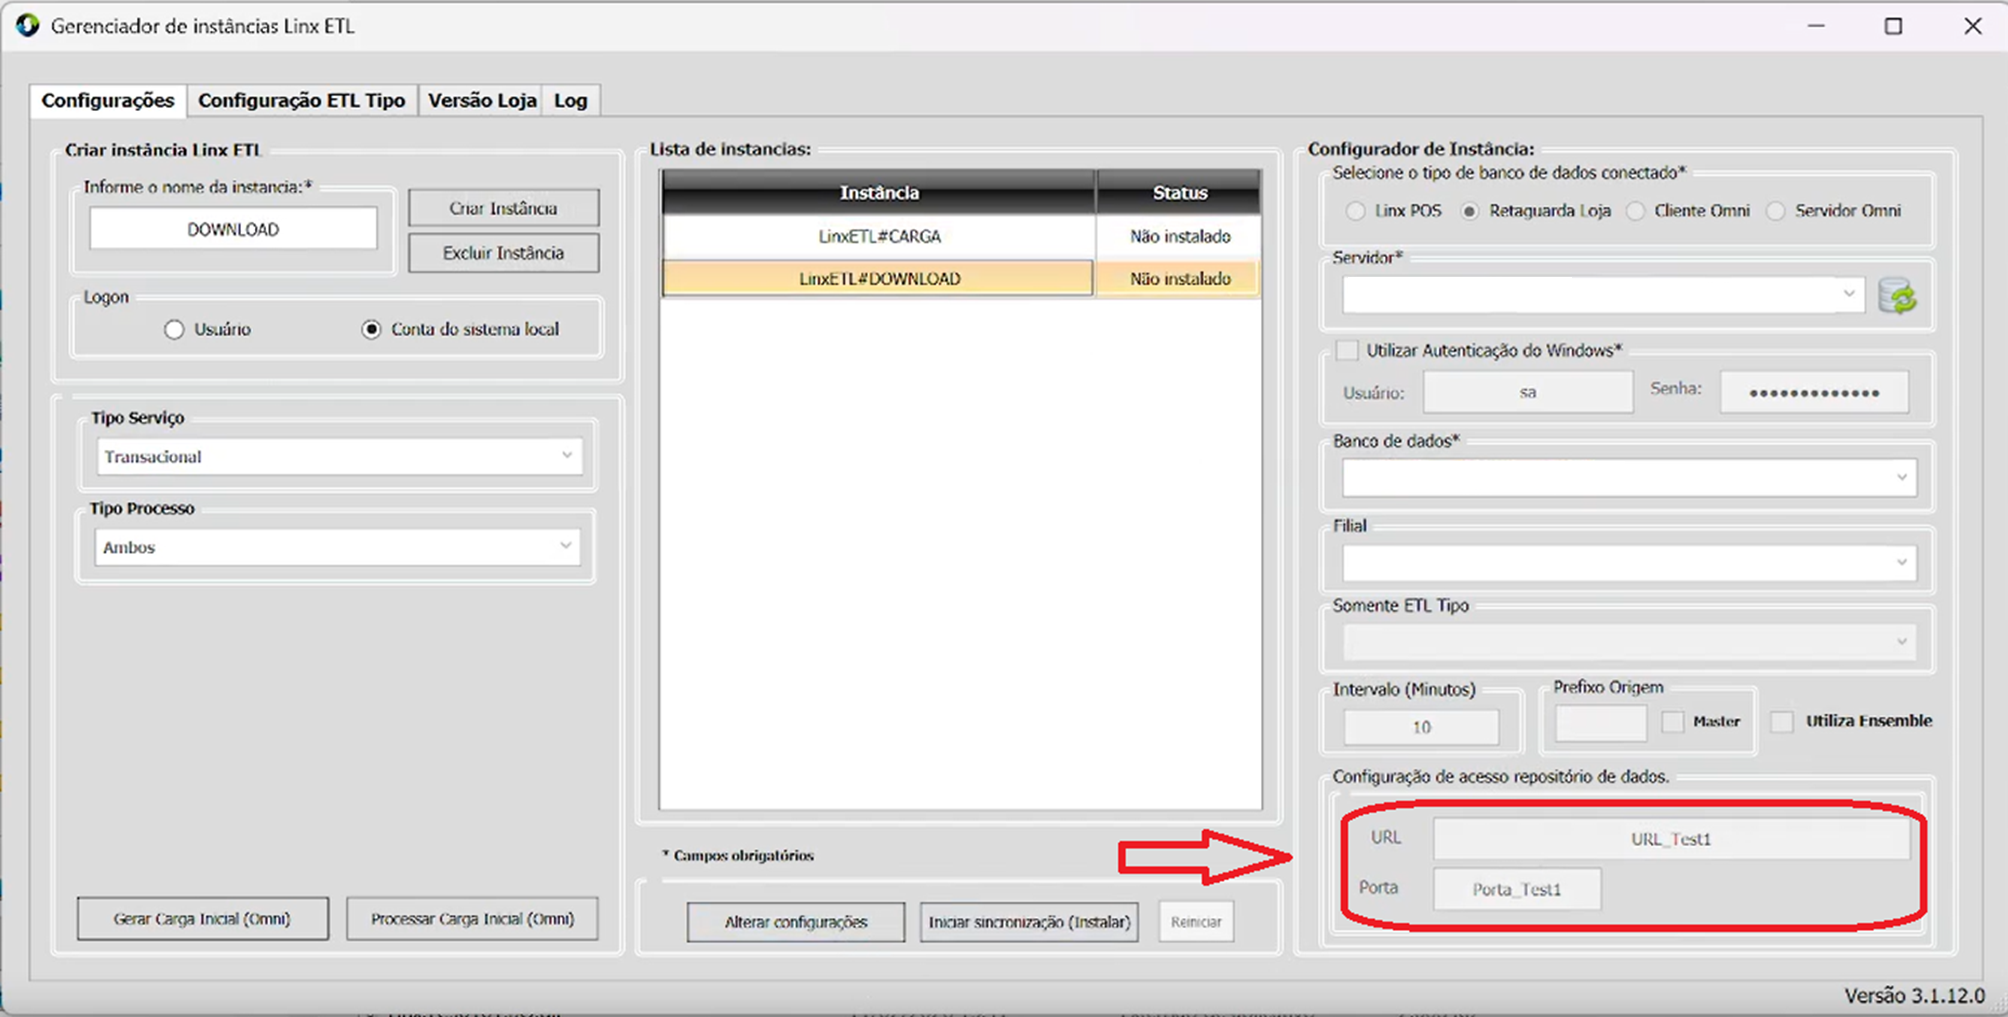Click the LinxETL#DOWNLOAD status cell 'Não instalado'
Viewport: 2008px width, 1017px height.
(x=1180, y=279)
